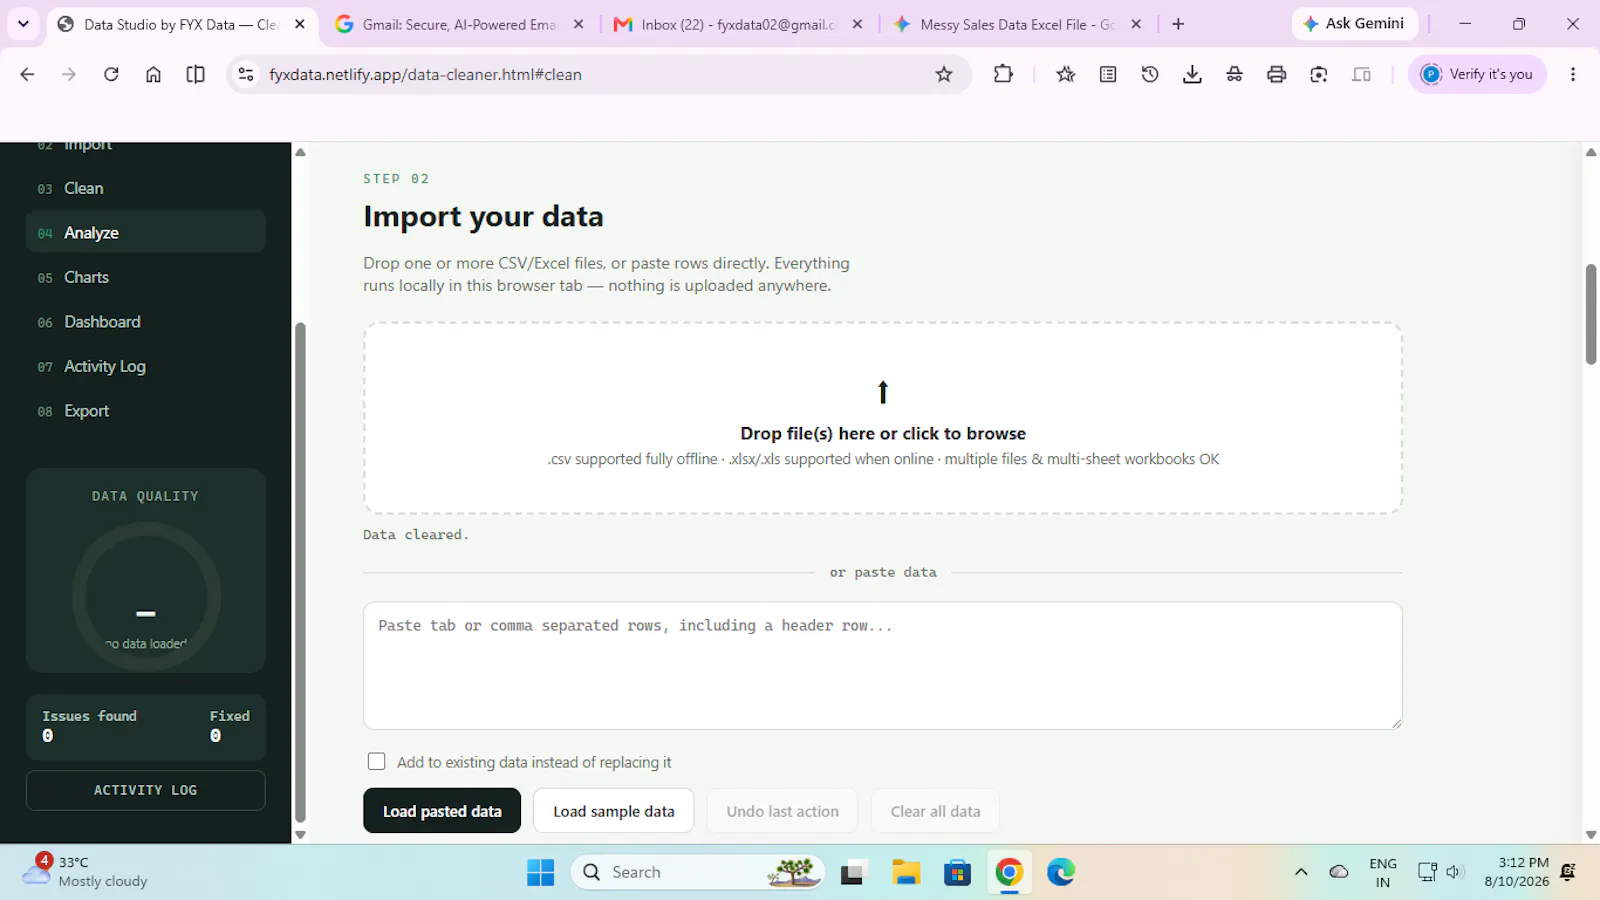The image size is (1600, 900).
Task: Click the Verify it's you profile button
Action: (1477, 74)
